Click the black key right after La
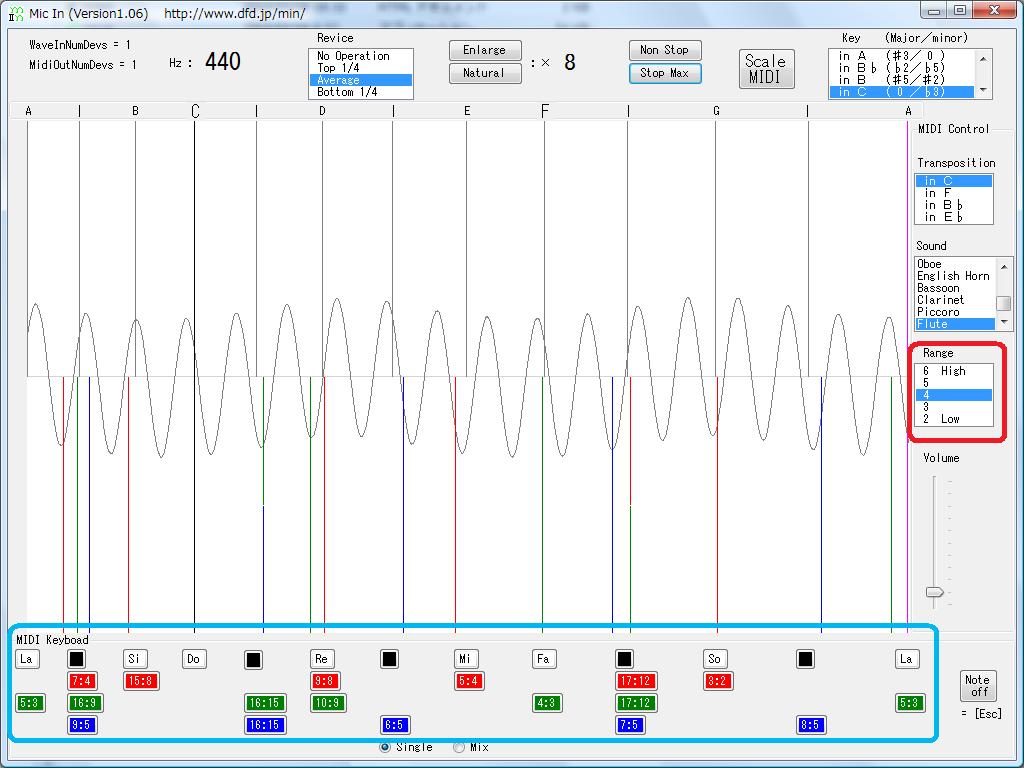 76,659
